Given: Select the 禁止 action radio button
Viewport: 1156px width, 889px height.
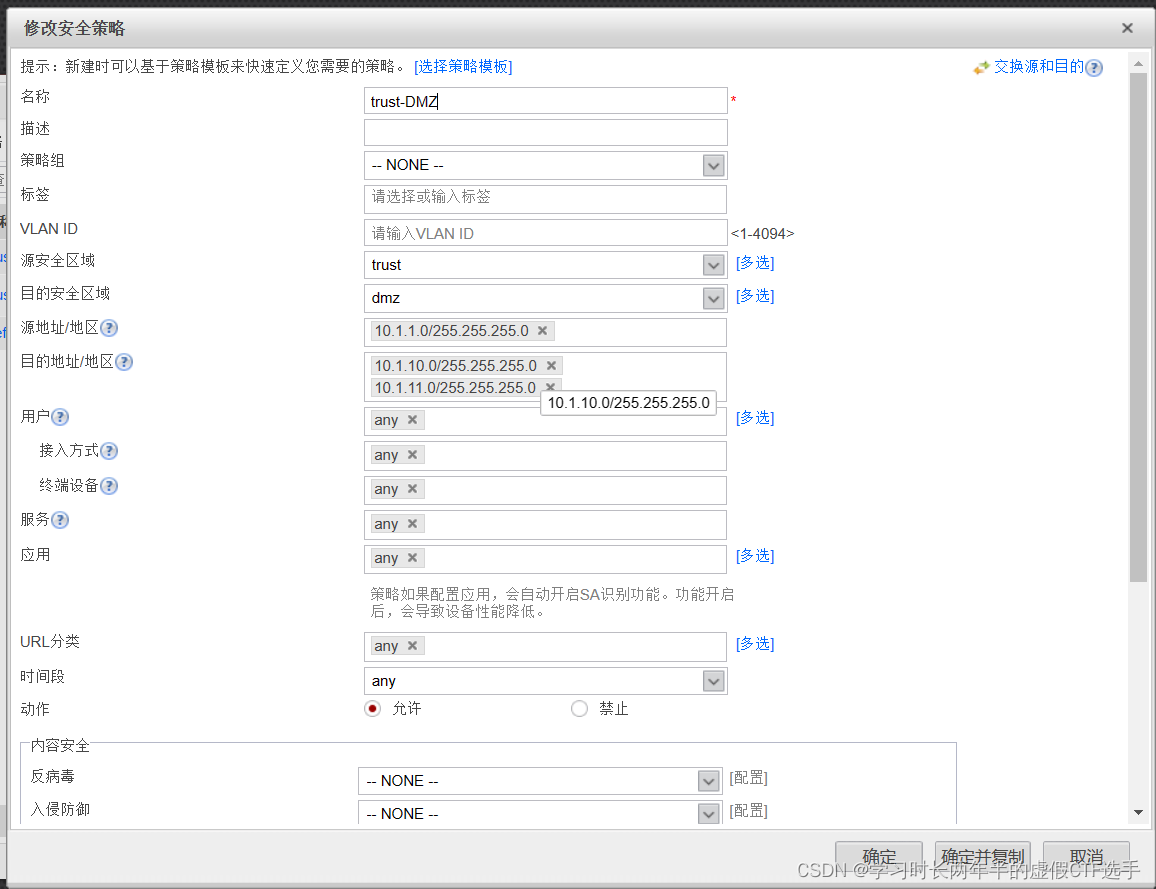Looking at the screenshot, I should coord(579,708).
